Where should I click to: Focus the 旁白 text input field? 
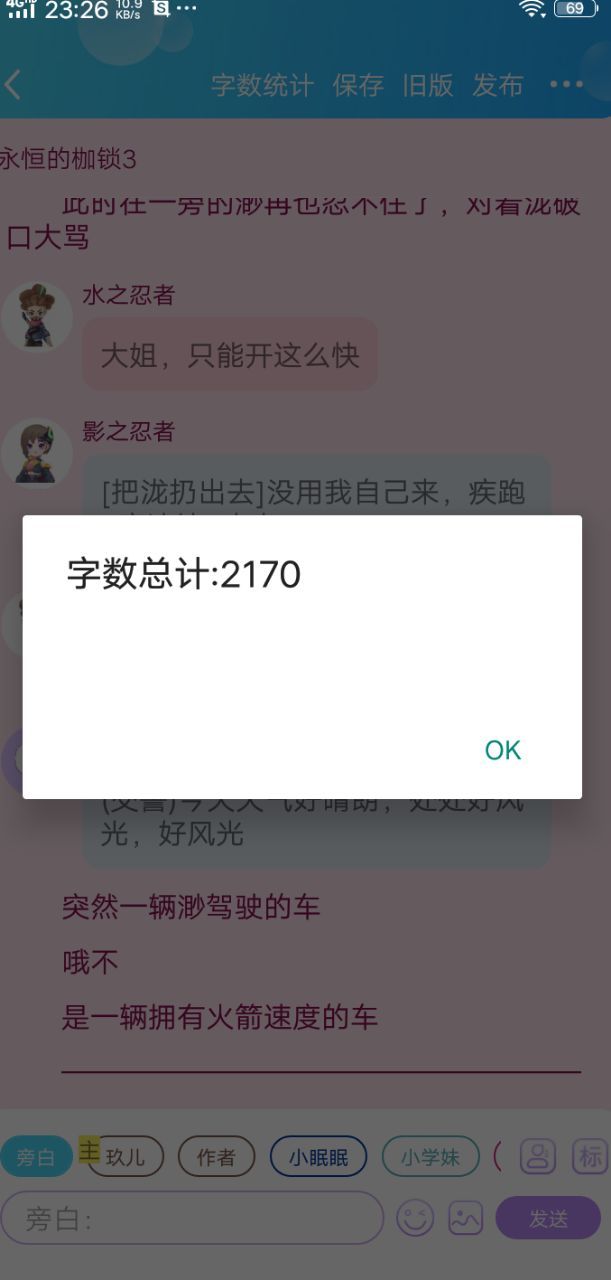192,1218
